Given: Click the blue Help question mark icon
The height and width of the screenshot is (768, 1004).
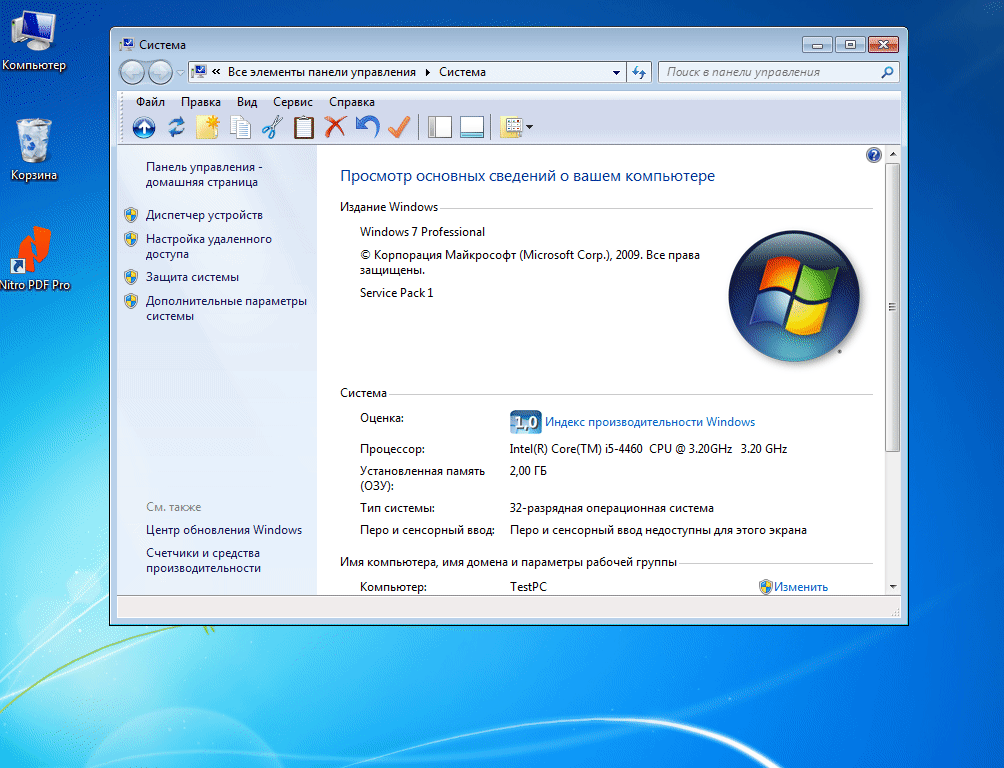Looking at the screenshot, I should point(873,155).
